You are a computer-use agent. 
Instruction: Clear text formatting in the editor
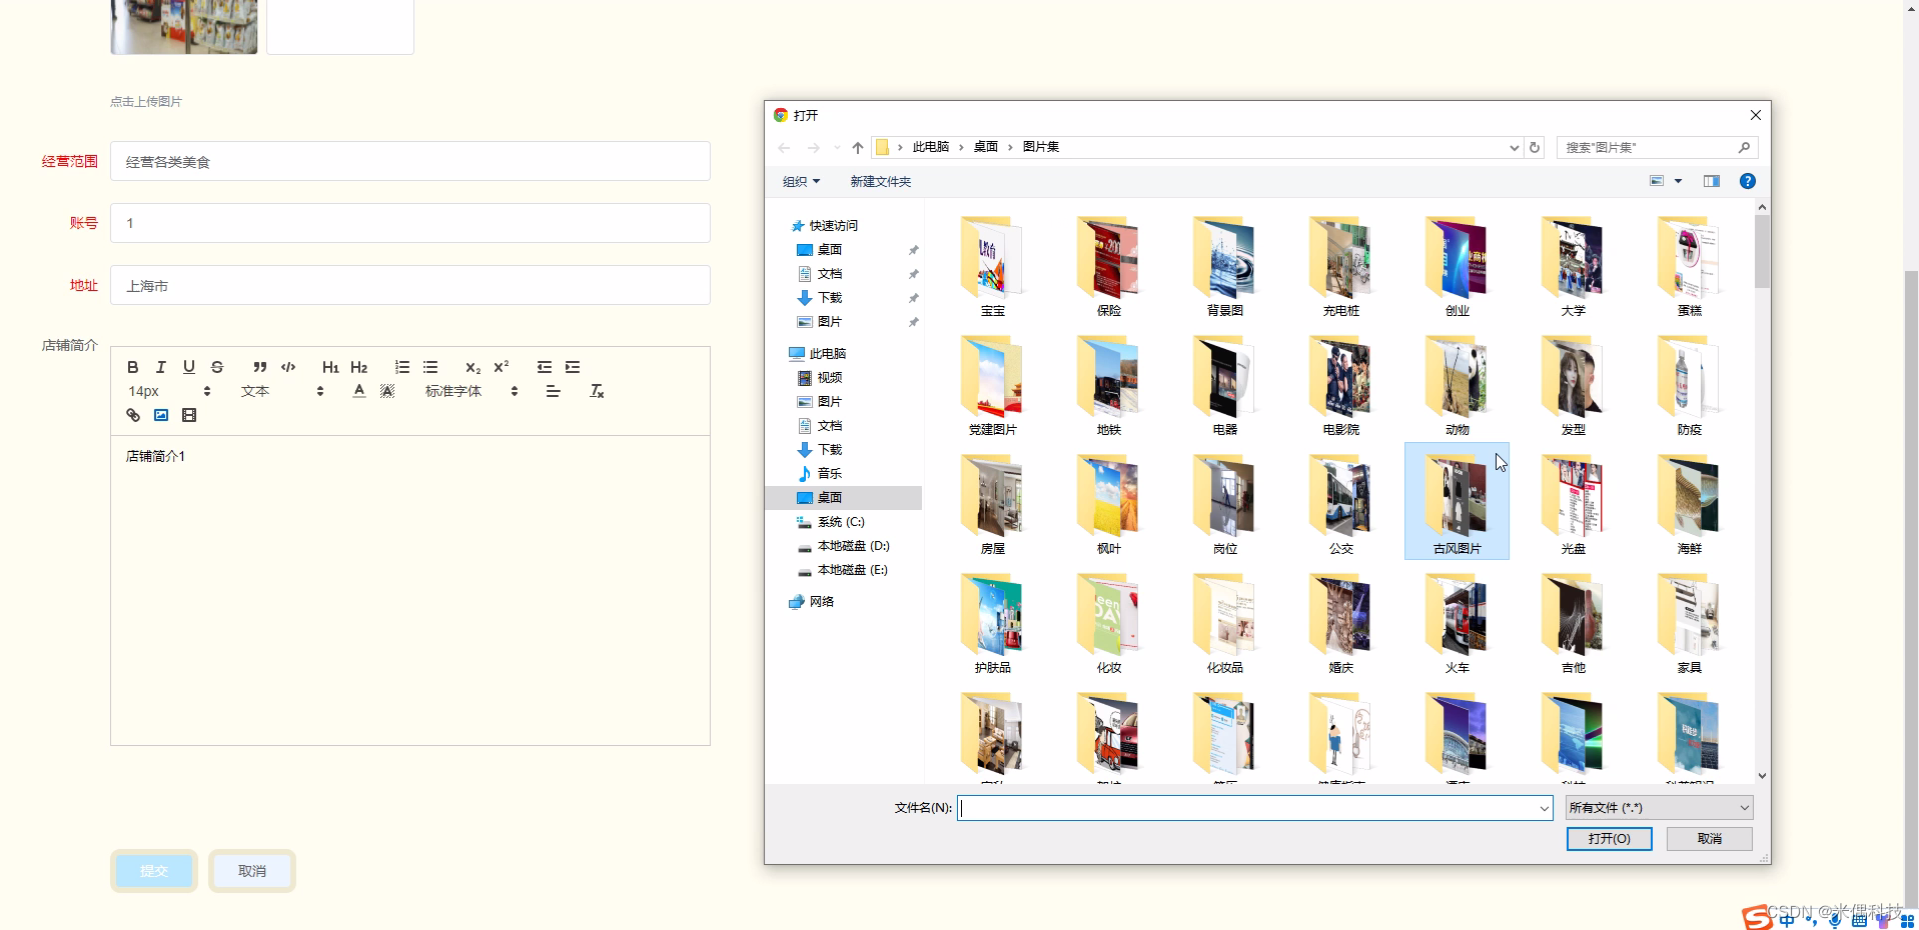596,391
